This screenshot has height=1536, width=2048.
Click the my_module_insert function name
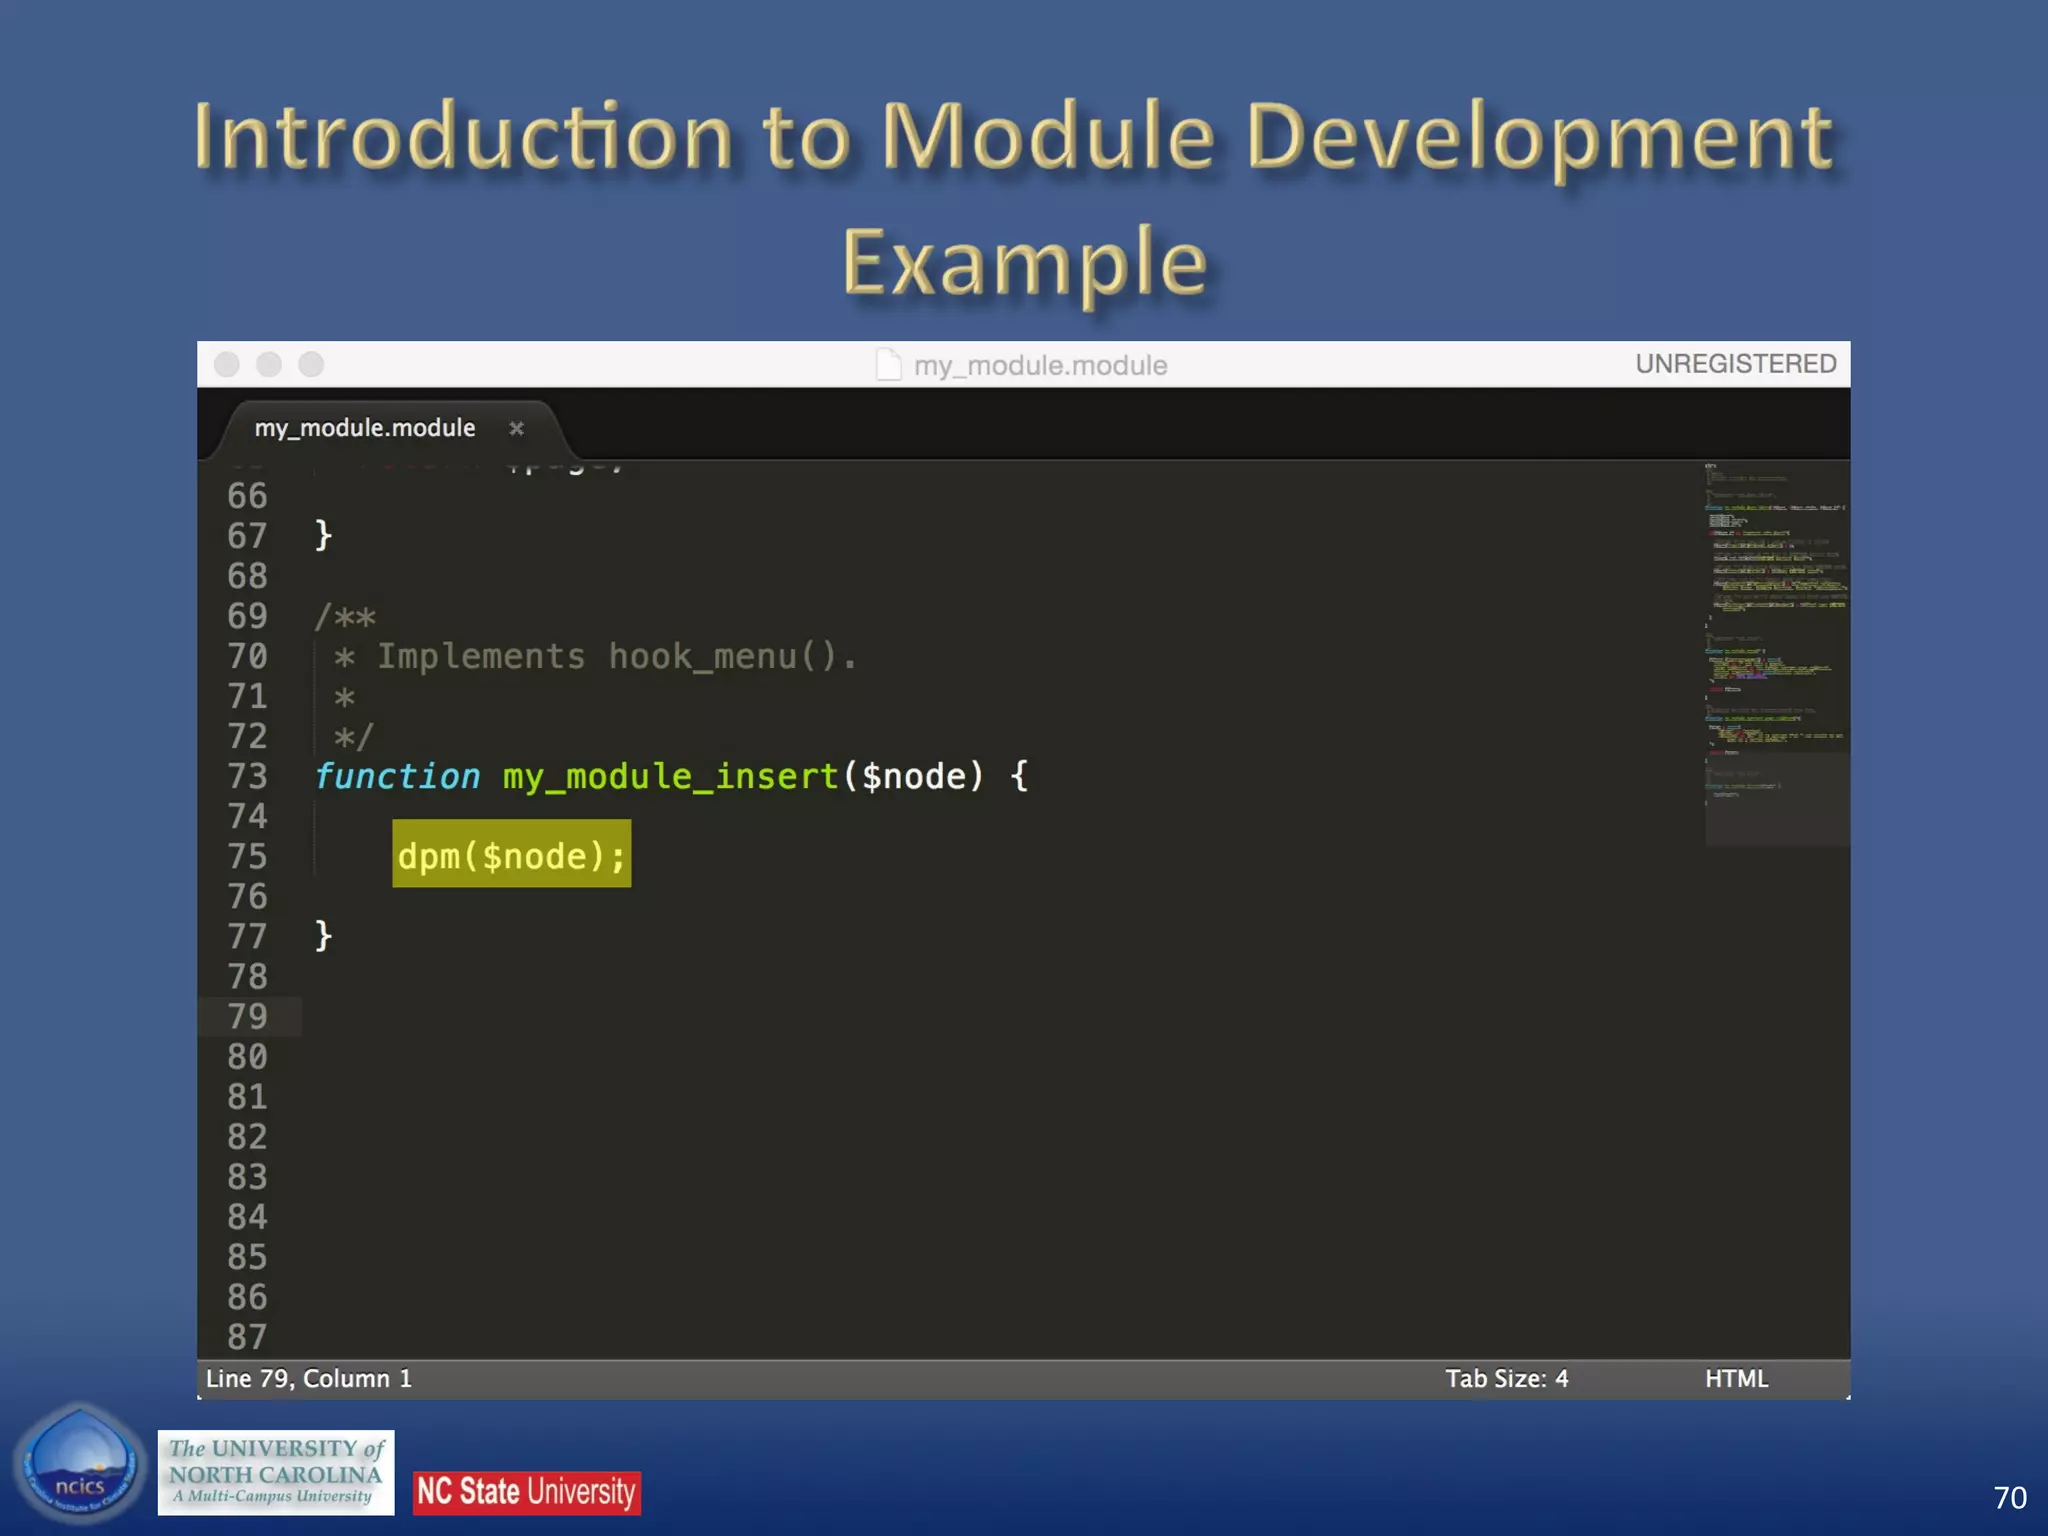click(x=670, y=776)
